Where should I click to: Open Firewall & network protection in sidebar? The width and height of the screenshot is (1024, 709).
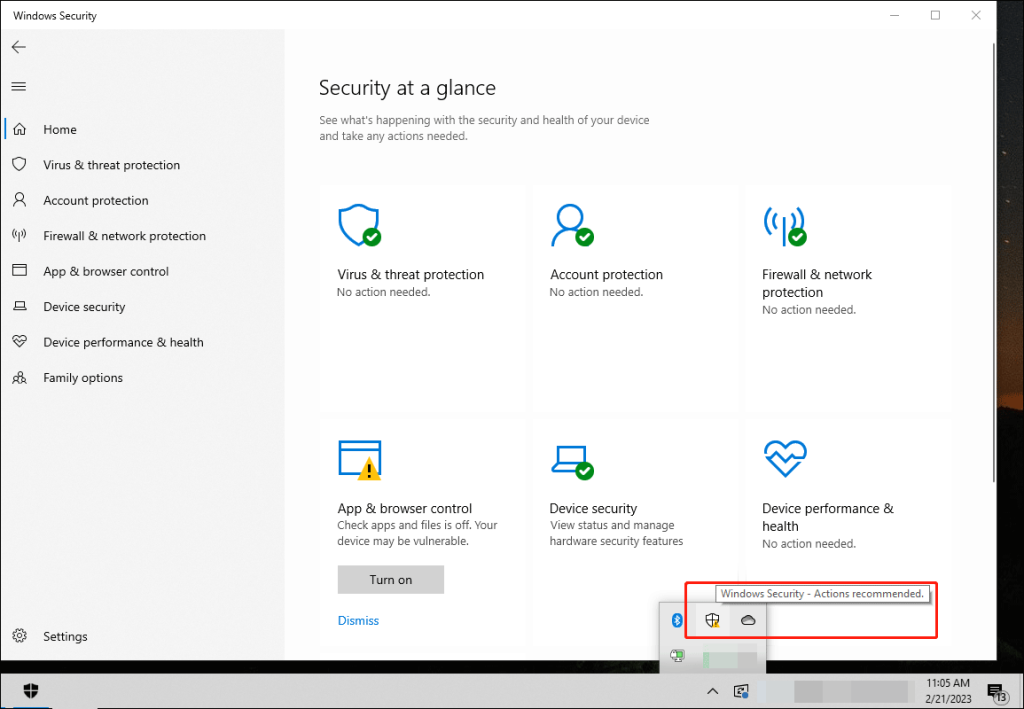124,236
